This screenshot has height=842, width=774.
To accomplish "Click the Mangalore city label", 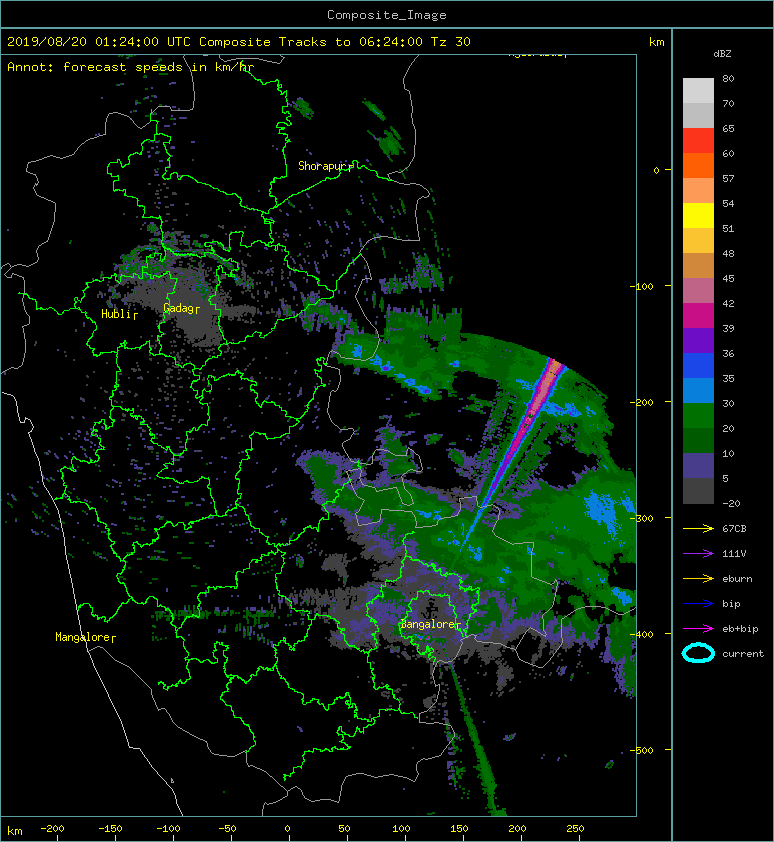I will tap(83, 637).
